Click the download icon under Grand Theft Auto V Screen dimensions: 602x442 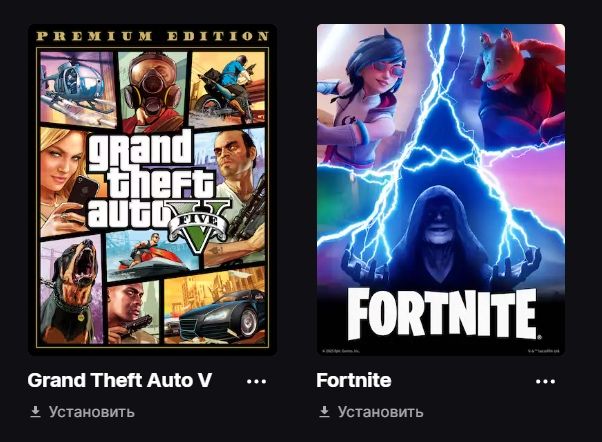tap(35, 412)
